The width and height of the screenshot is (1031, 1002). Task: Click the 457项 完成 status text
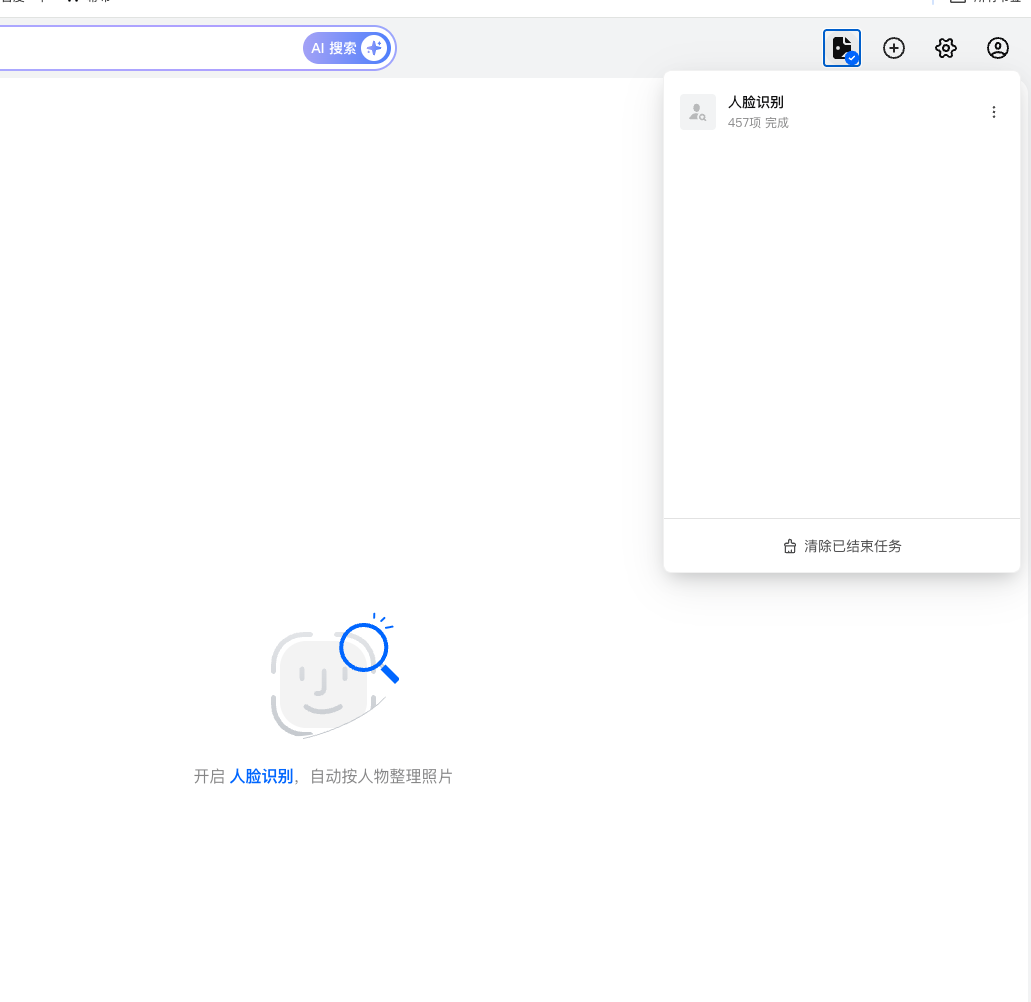[x=757, y=122]
